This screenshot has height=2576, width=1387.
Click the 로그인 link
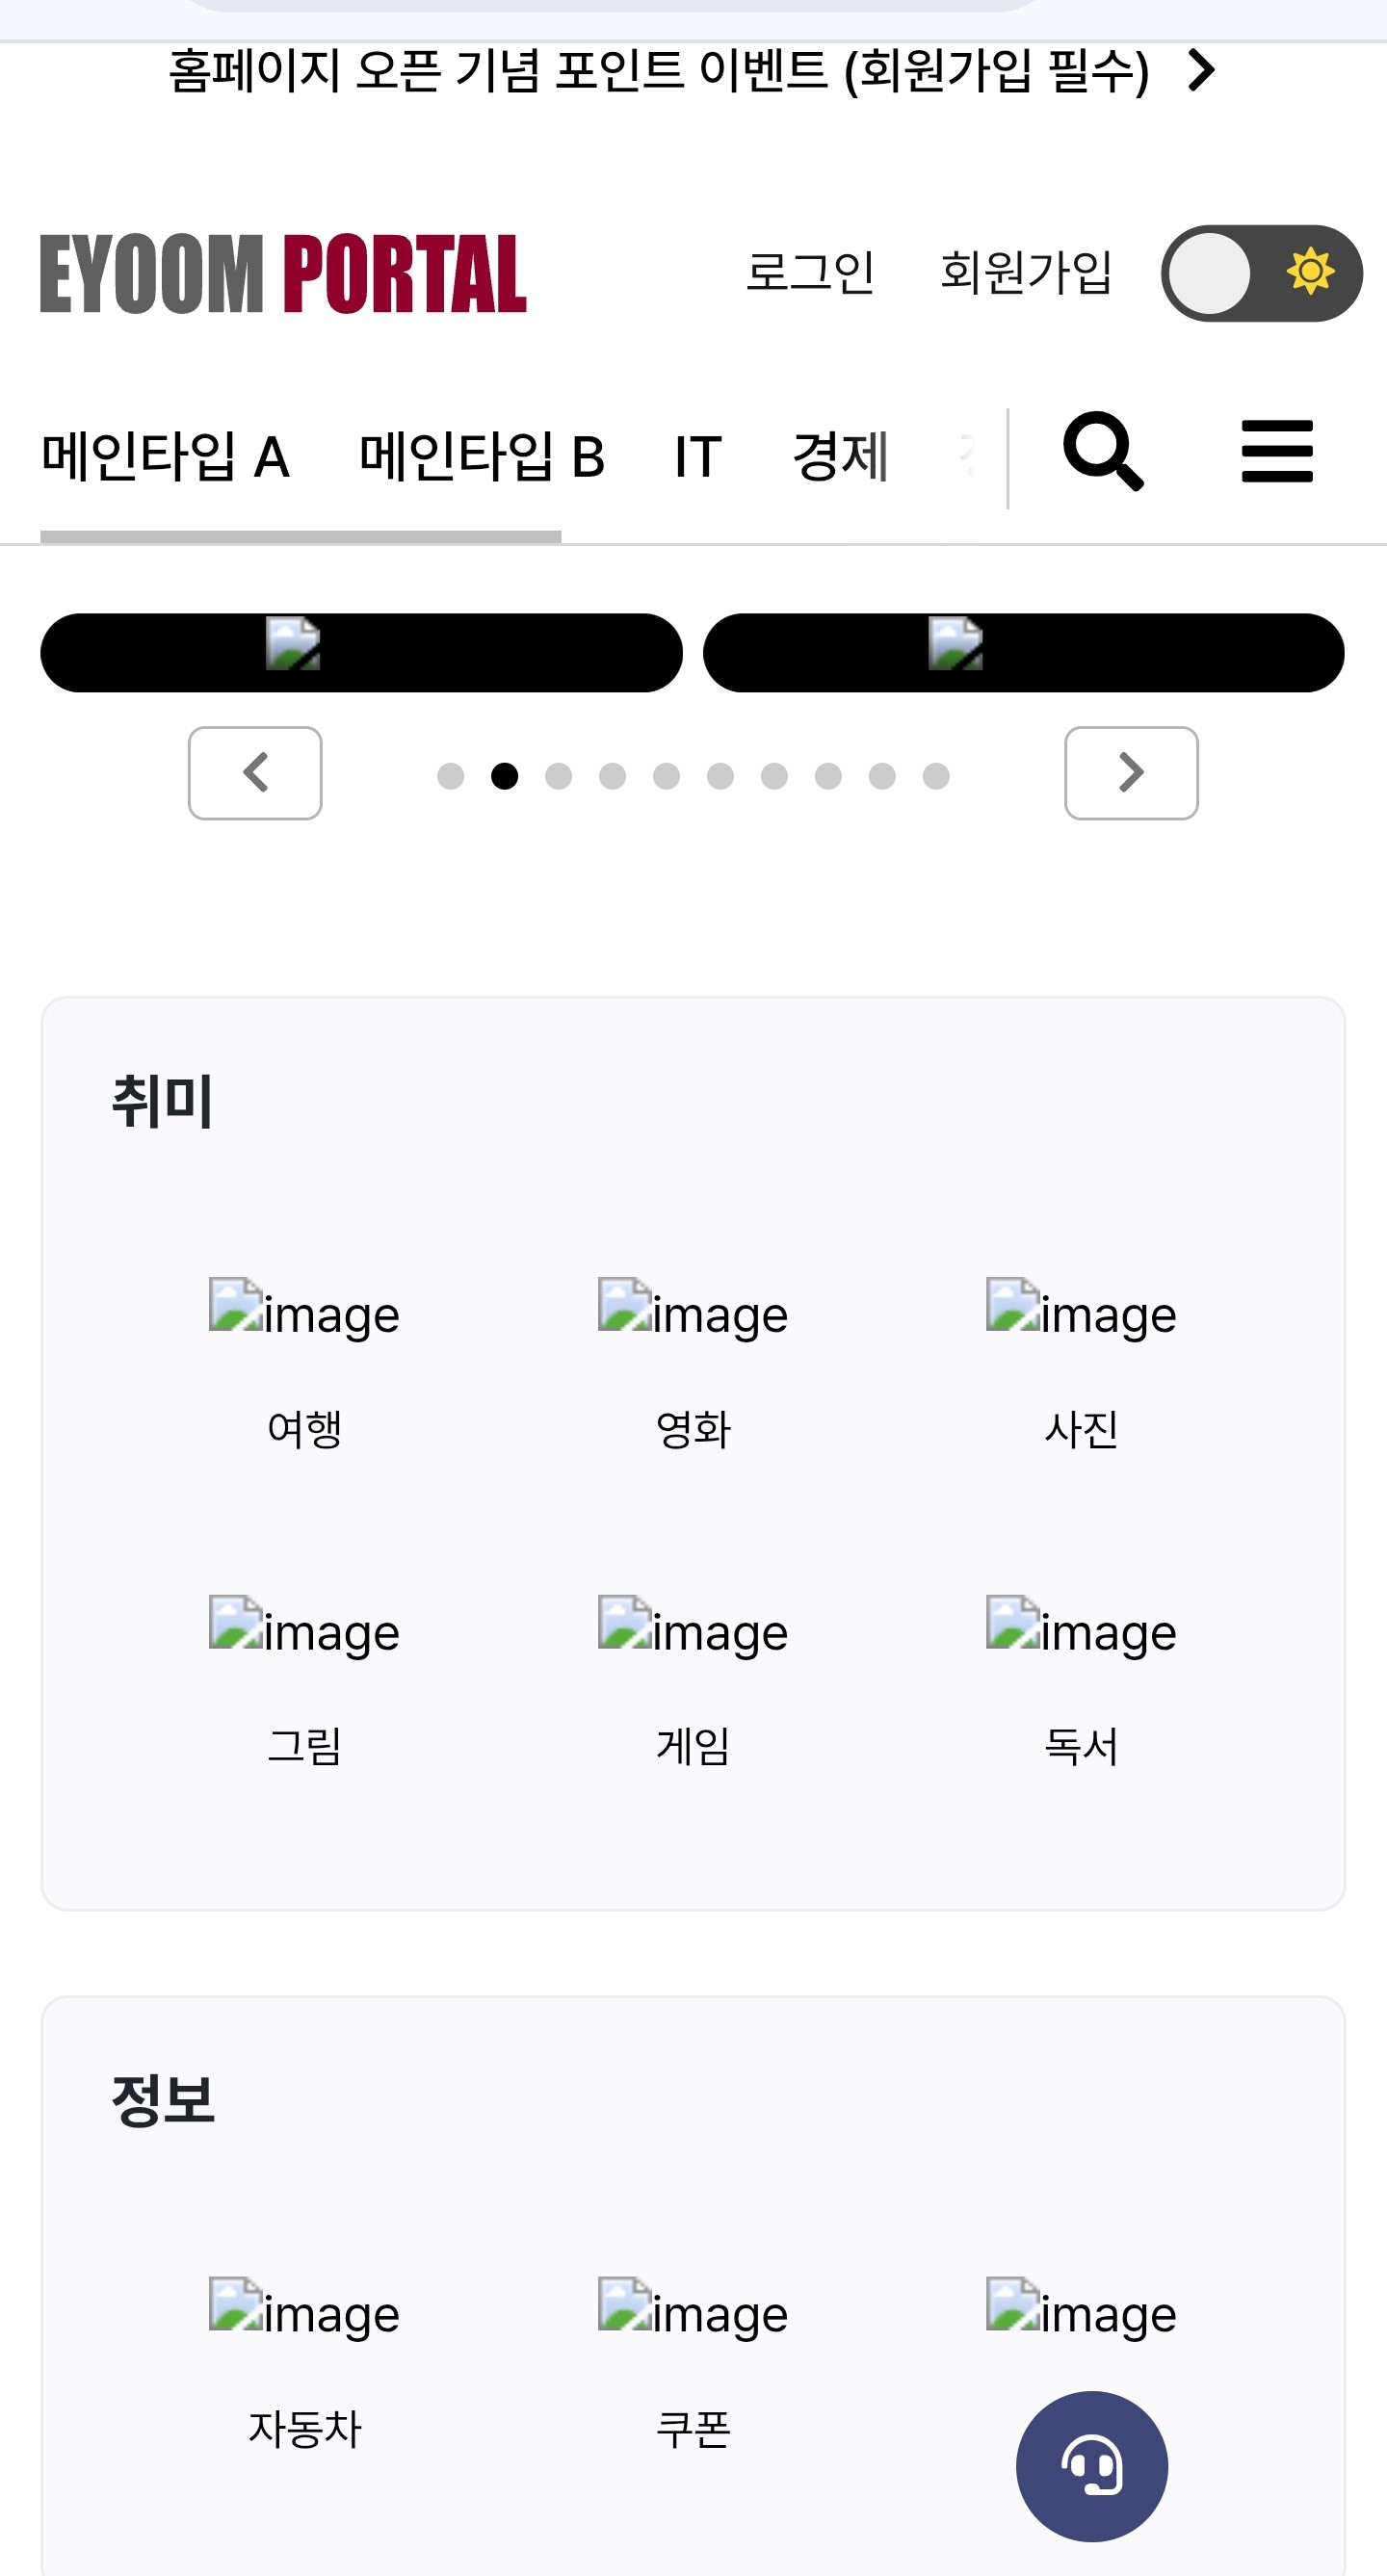point(810,272)
